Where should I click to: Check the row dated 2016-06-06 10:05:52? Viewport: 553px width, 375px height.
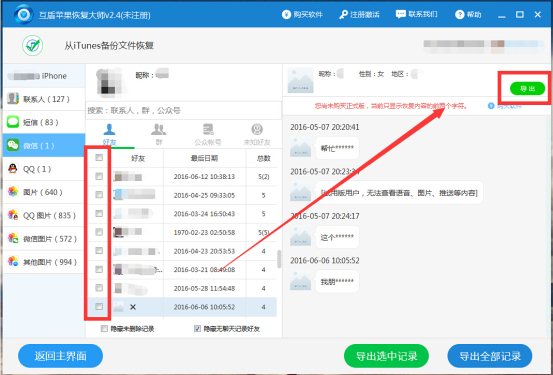99,306
